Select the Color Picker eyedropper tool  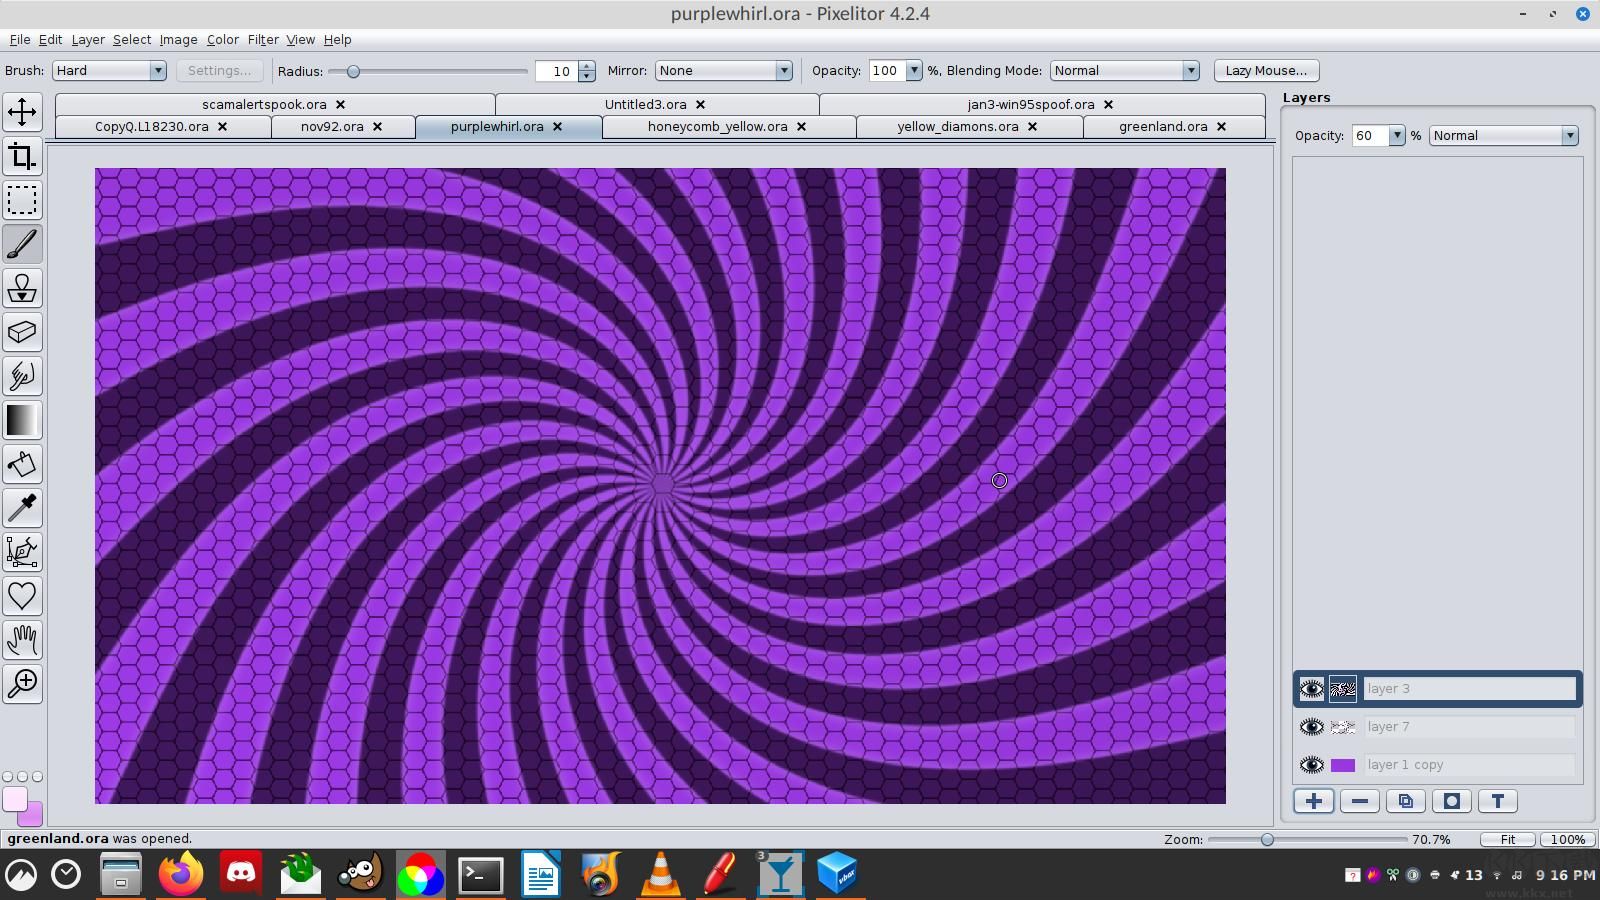pos(22,508)
